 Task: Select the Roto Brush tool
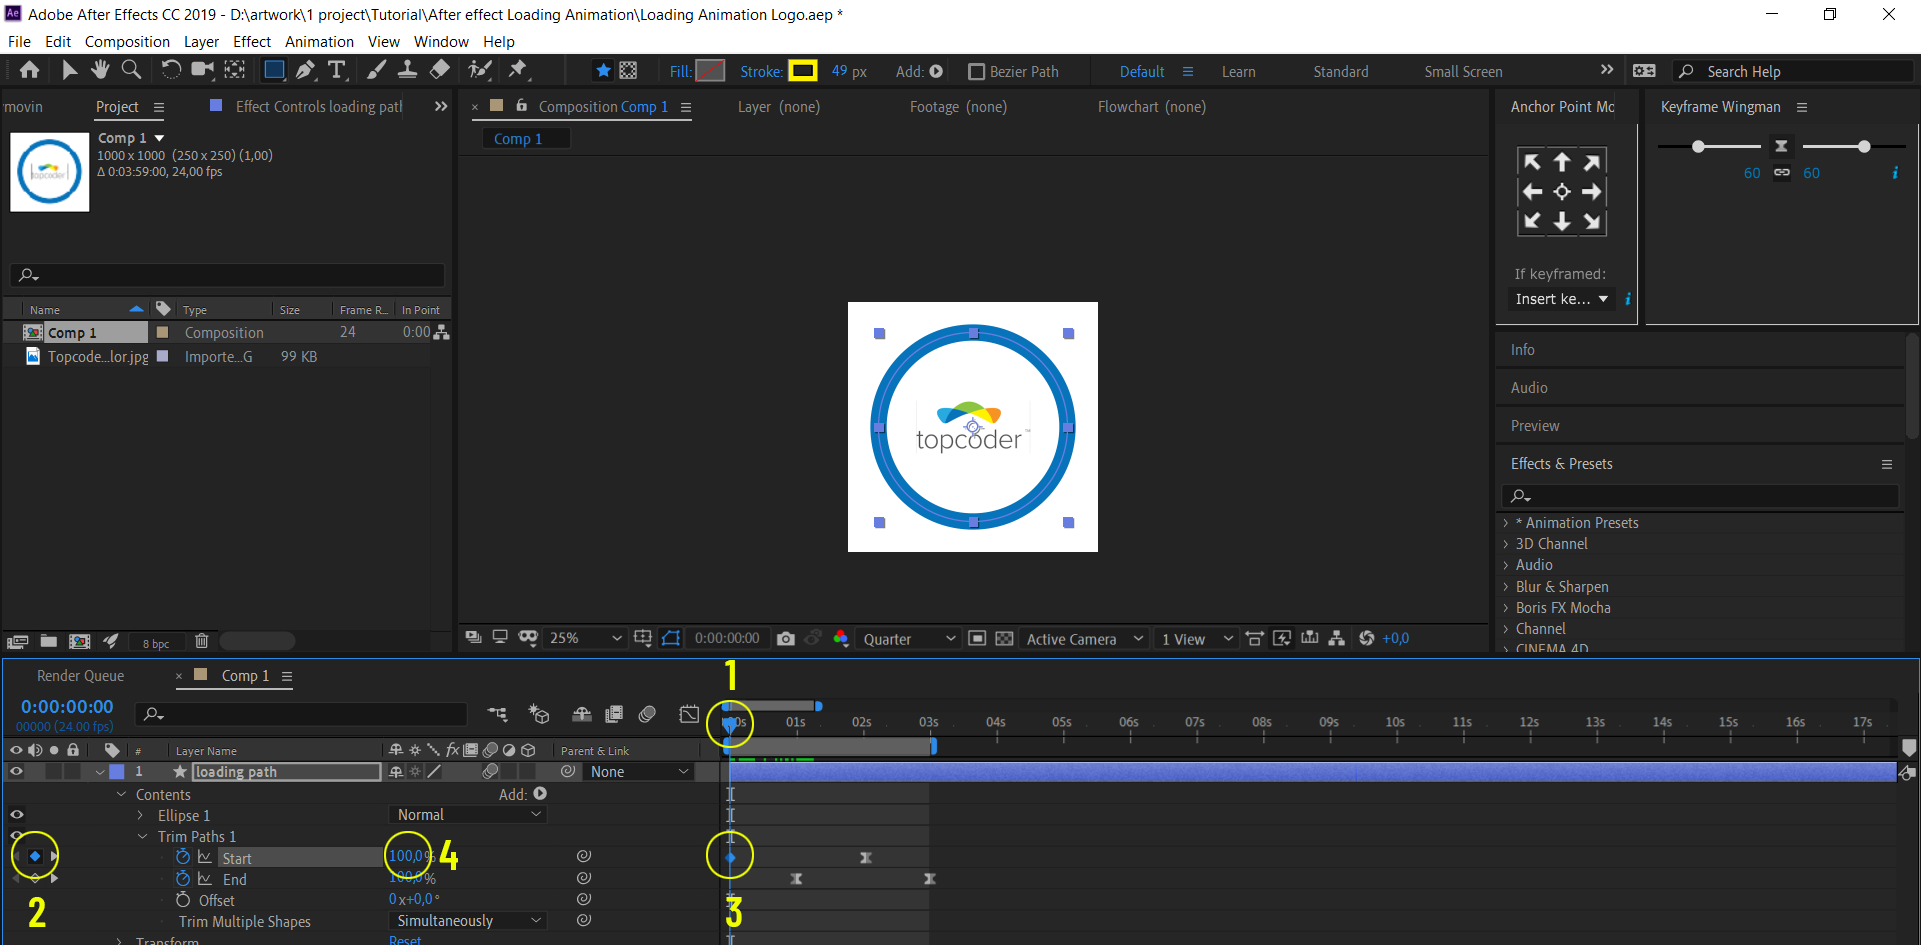(480, 70)
